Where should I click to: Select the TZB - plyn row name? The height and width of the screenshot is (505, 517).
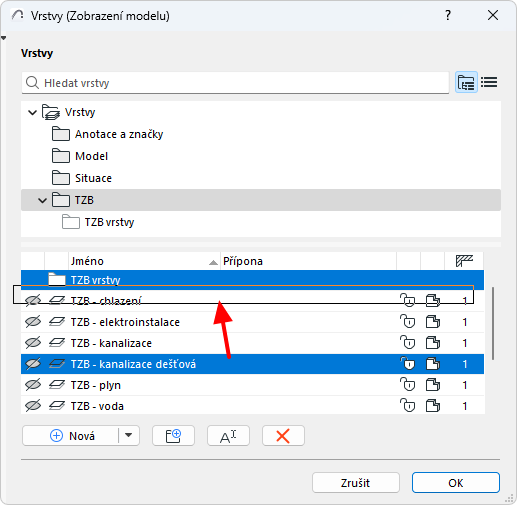96,385
